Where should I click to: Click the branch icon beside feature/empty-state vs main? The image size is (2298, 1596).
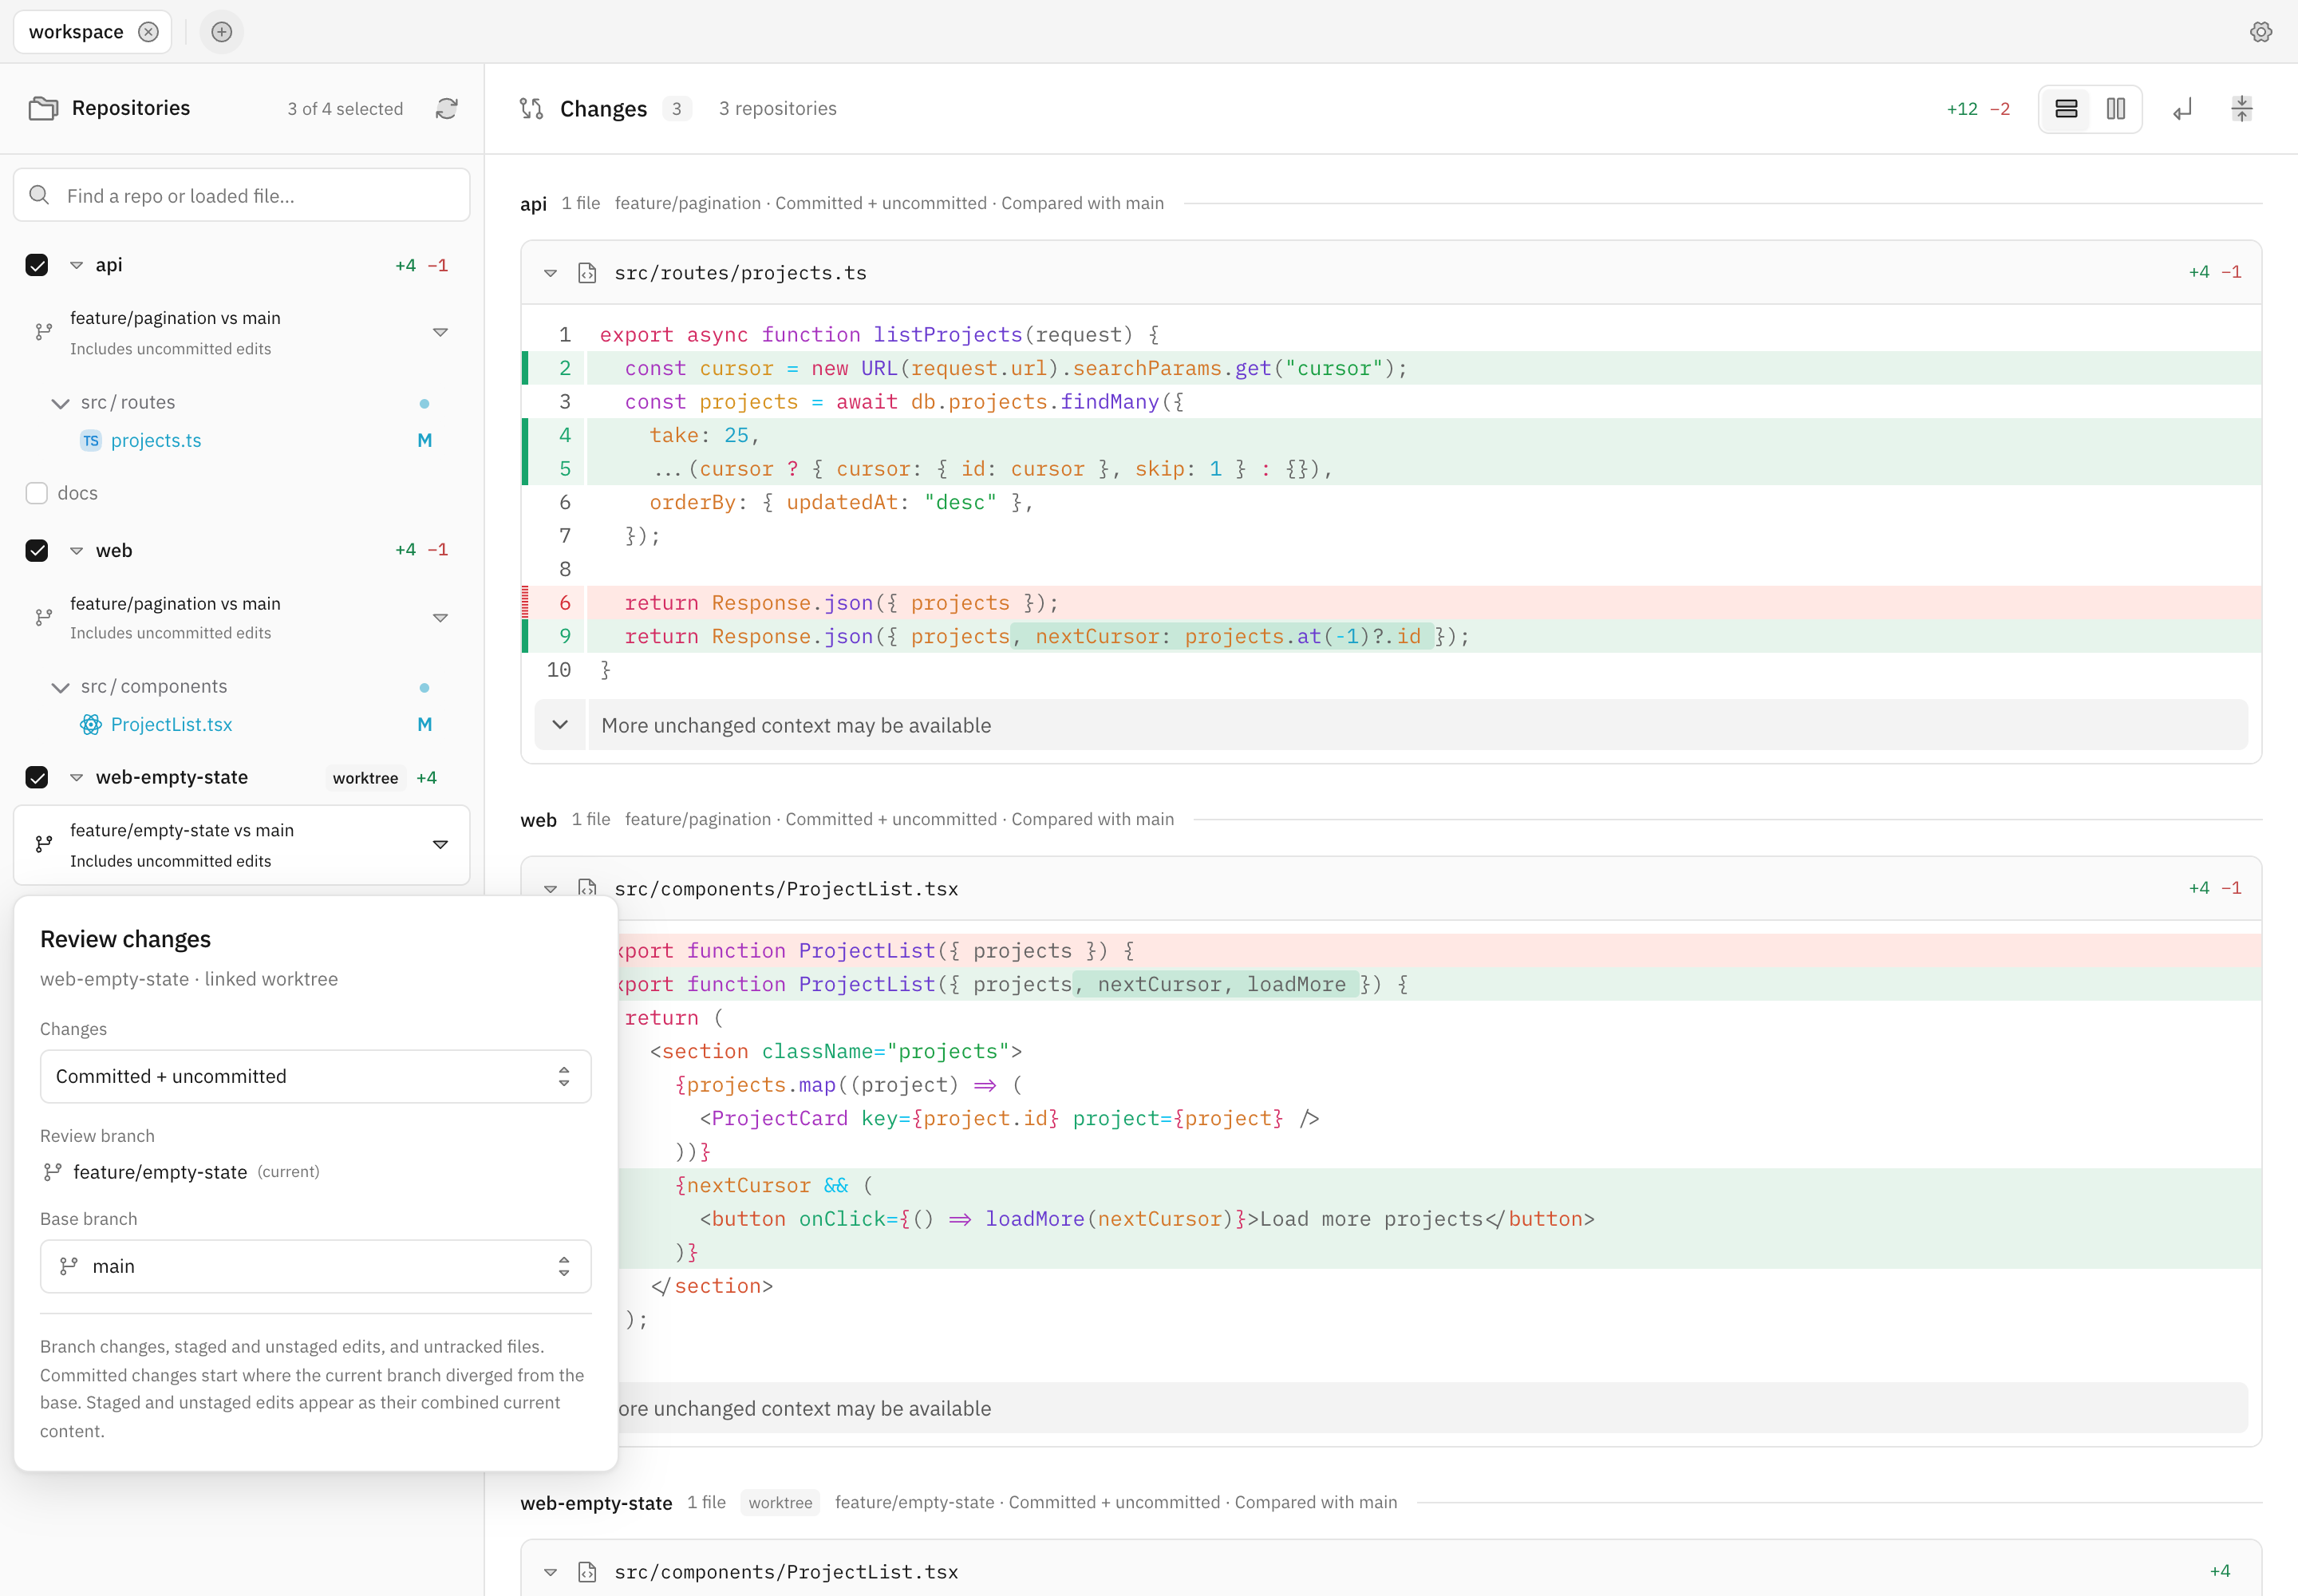[x=44, y=845]
